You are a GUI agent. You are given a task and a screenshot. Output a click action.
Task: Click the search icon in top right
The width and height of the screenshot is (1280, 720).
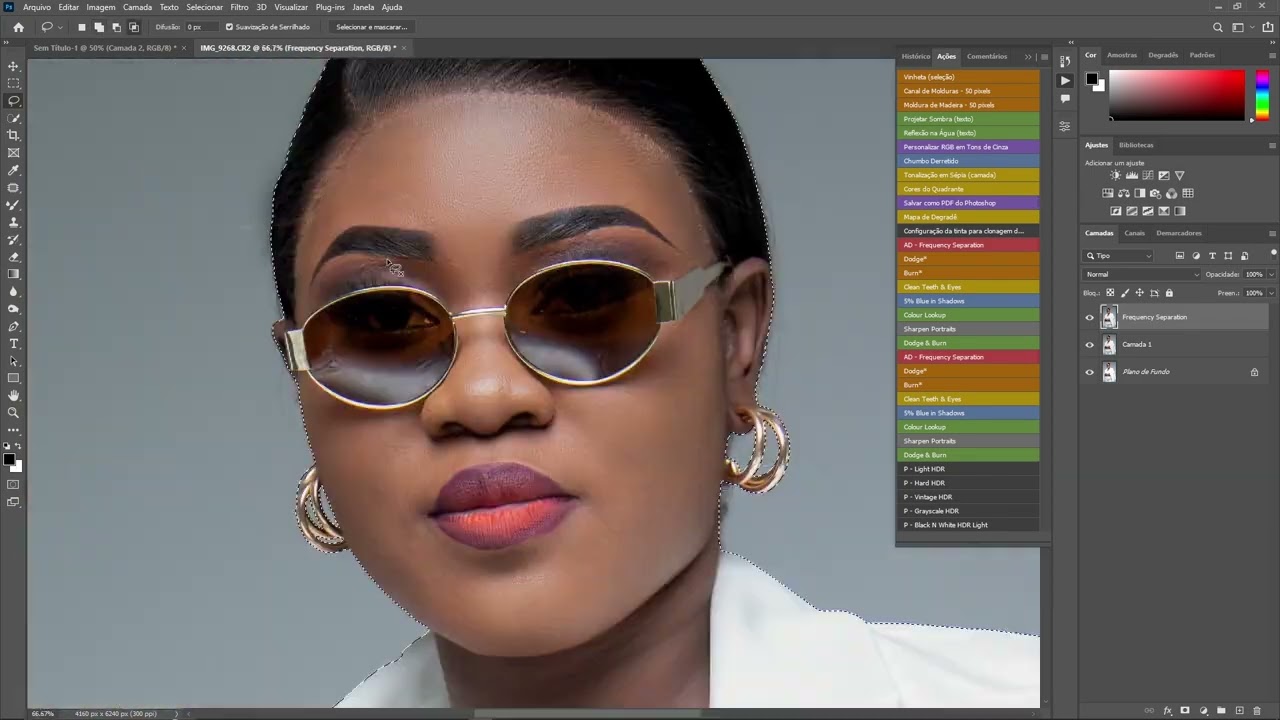(1217, 27)
